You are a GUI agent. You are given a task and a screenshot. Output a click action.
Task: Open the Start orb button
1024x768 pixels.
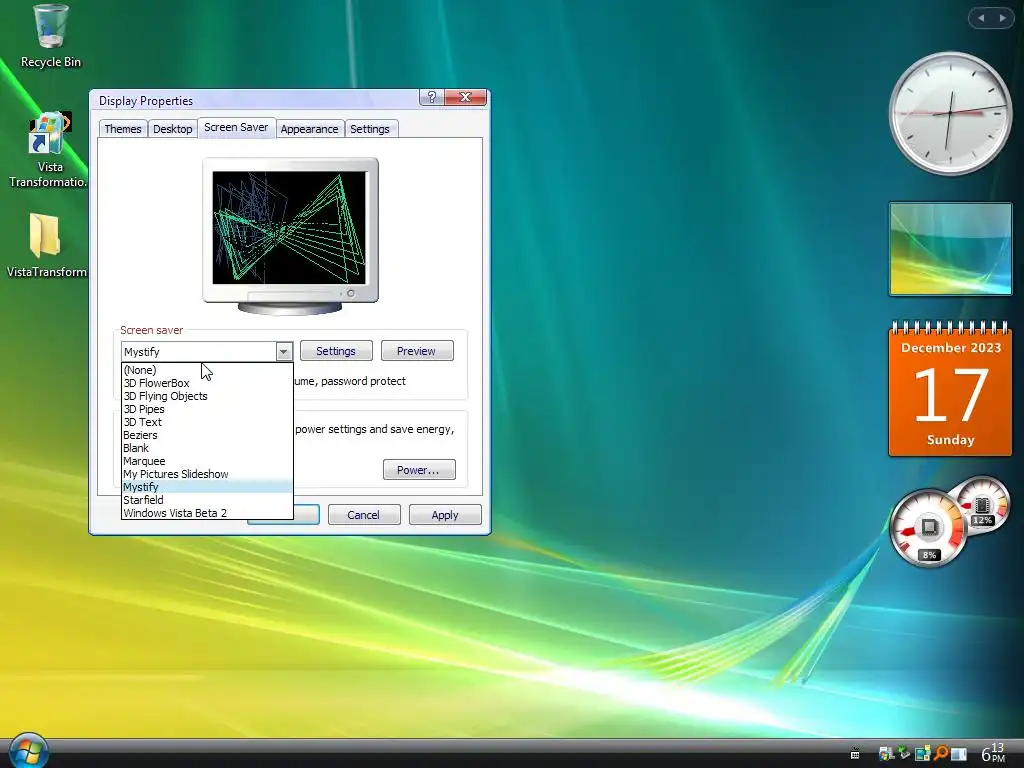click(27, 751)
